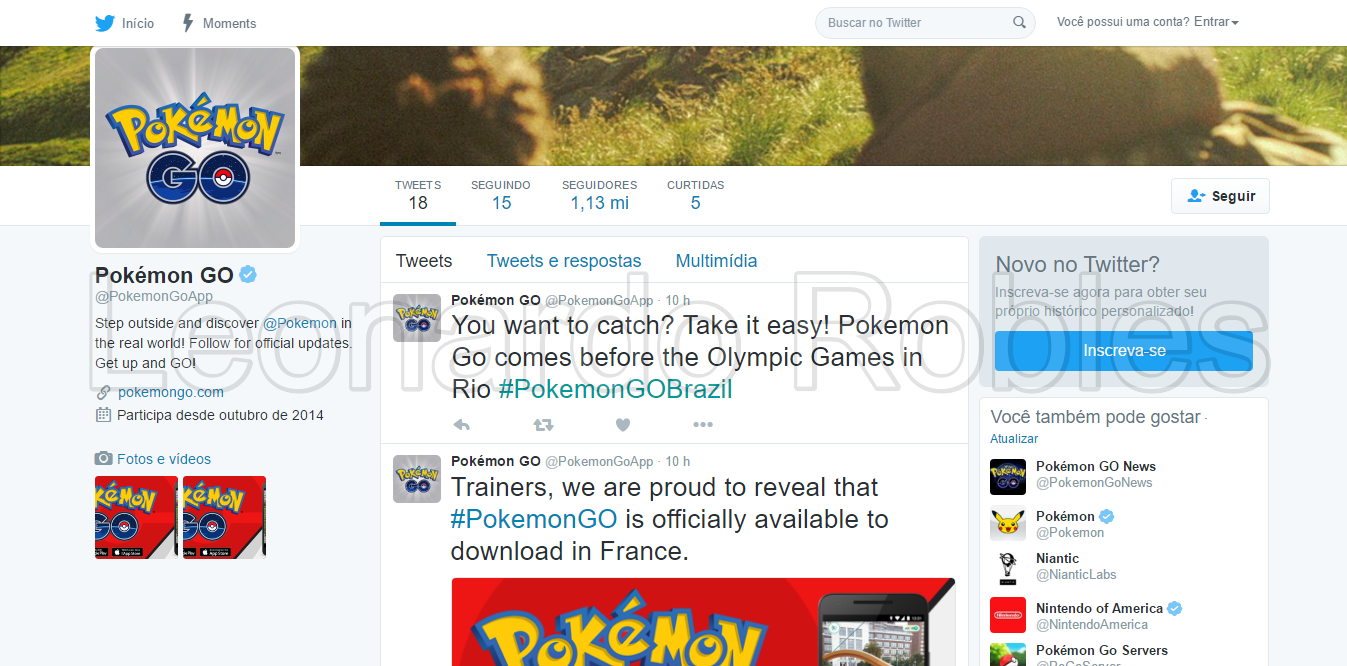Click the Twitter bird home icon
This screenshot has width=1347, height=666.
pos(105,23)
